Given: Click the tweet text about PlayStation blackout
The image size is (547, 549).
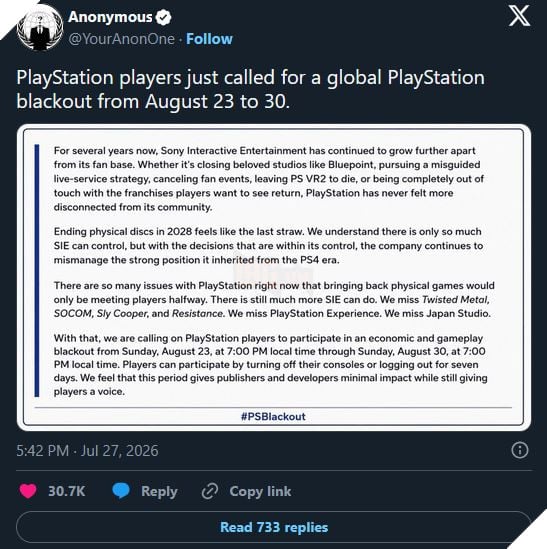Looking at the screenshot, I should [250, 89].
